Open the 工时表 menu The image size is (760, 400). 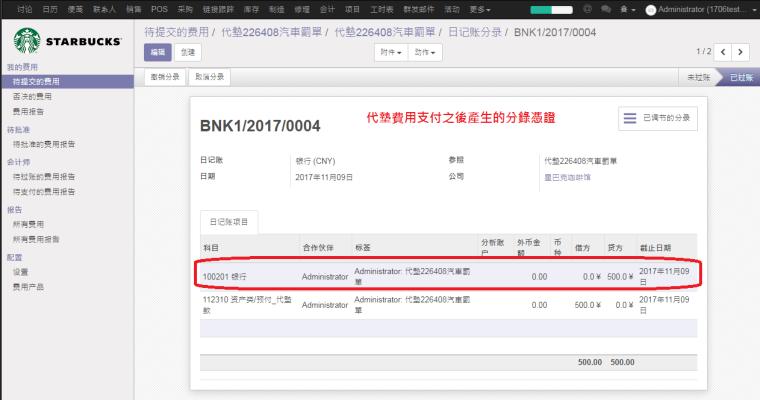pyautogui.click(x=381, y=9)
